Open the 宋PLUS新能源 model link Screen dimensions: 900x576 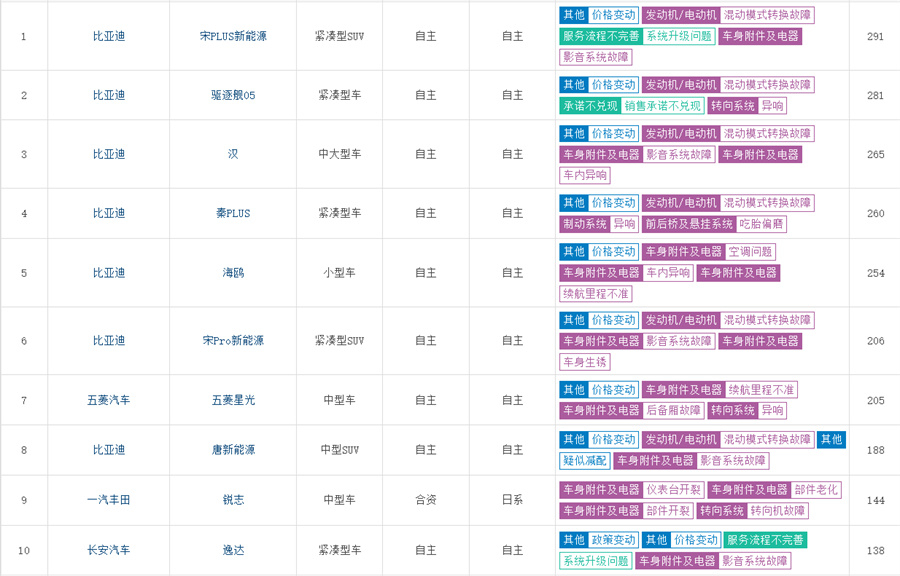pyautogui.click(x=233, y=36)
